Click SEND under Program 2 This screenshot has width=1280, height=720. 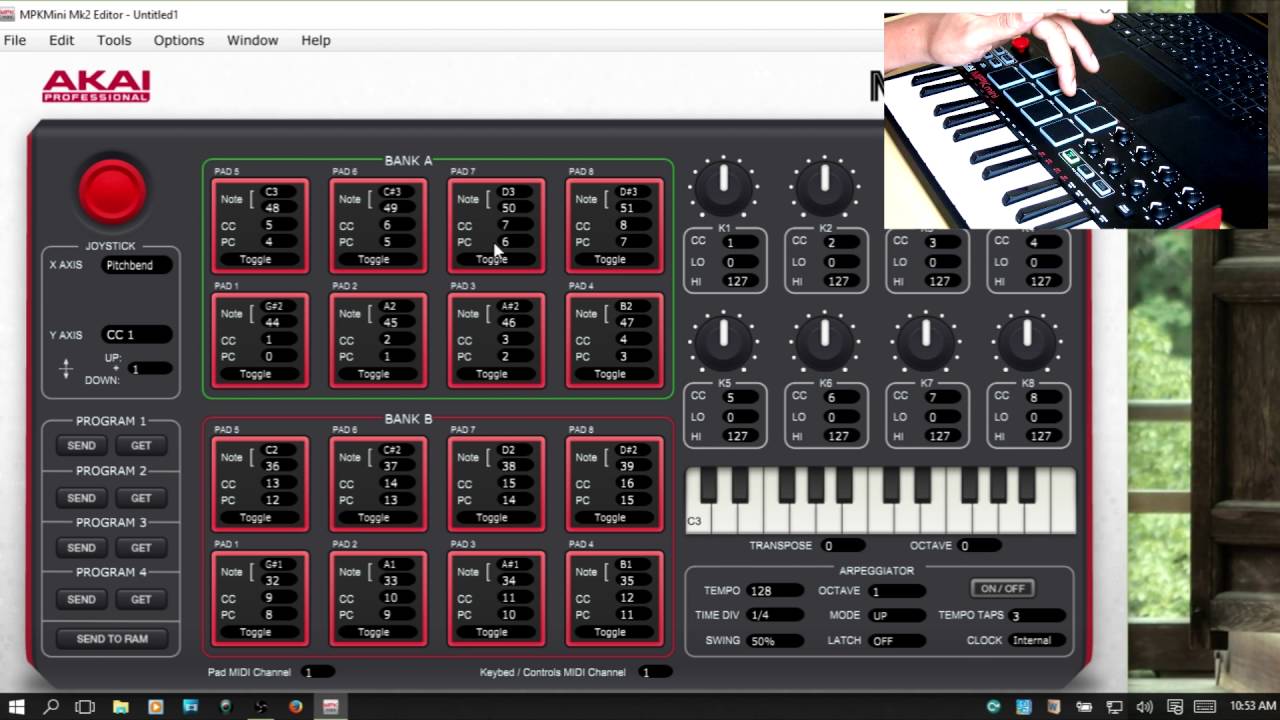[x=81, y=498]
